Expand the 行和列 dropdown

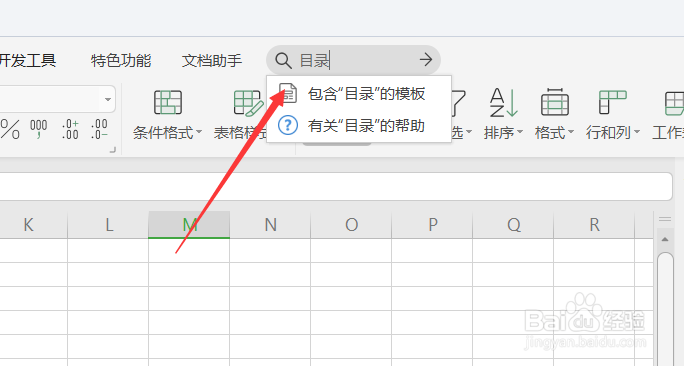(636, 132)
